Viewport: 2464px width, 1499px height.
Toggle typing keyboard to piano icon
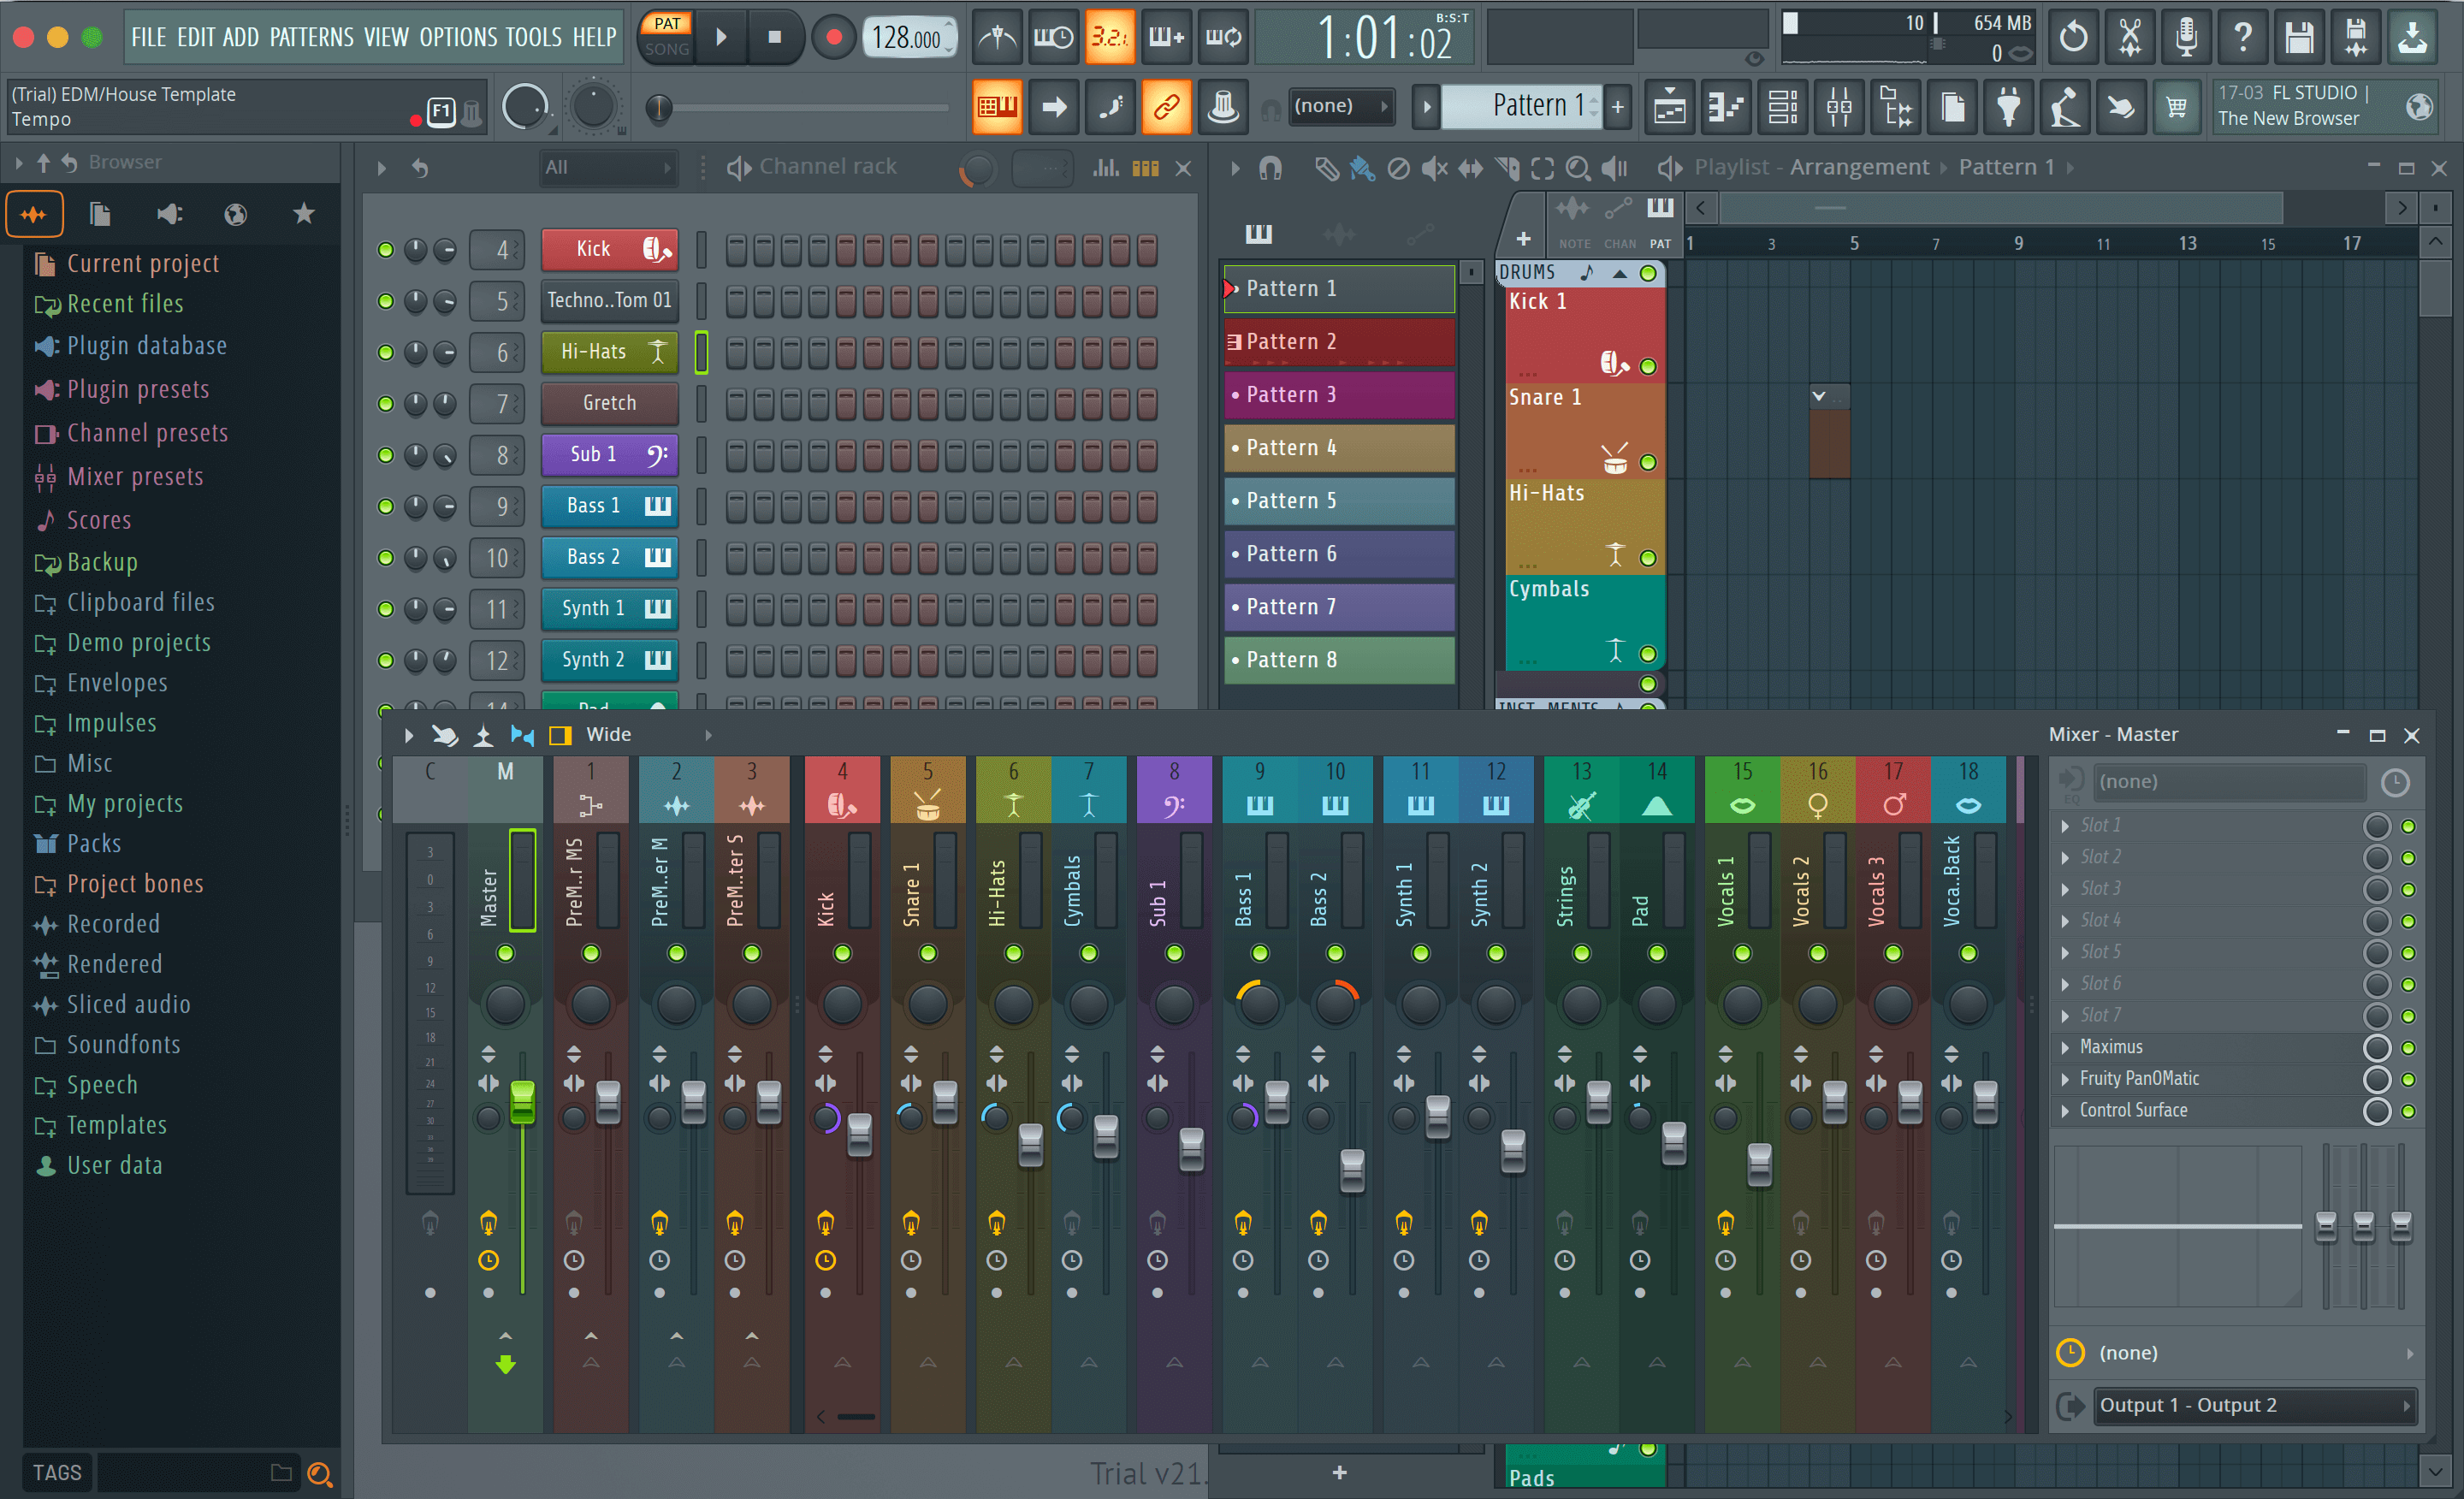997,106
